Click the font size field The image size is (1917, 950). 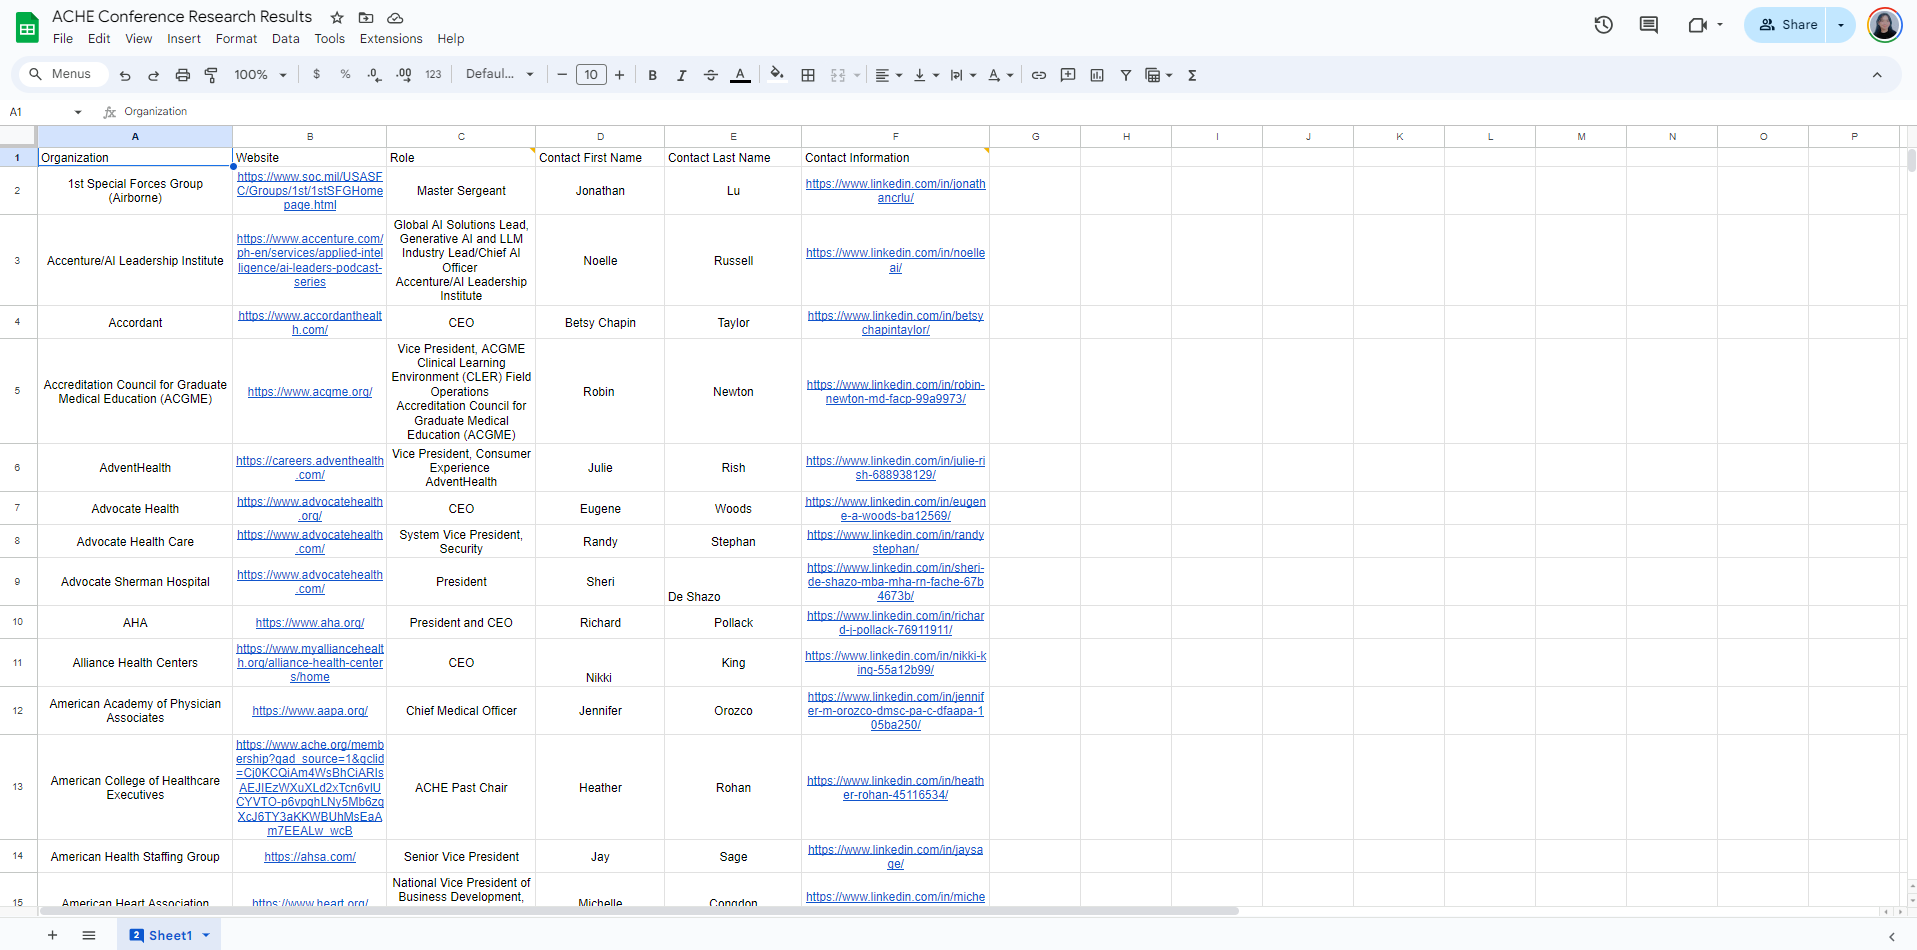pos(591,75)
